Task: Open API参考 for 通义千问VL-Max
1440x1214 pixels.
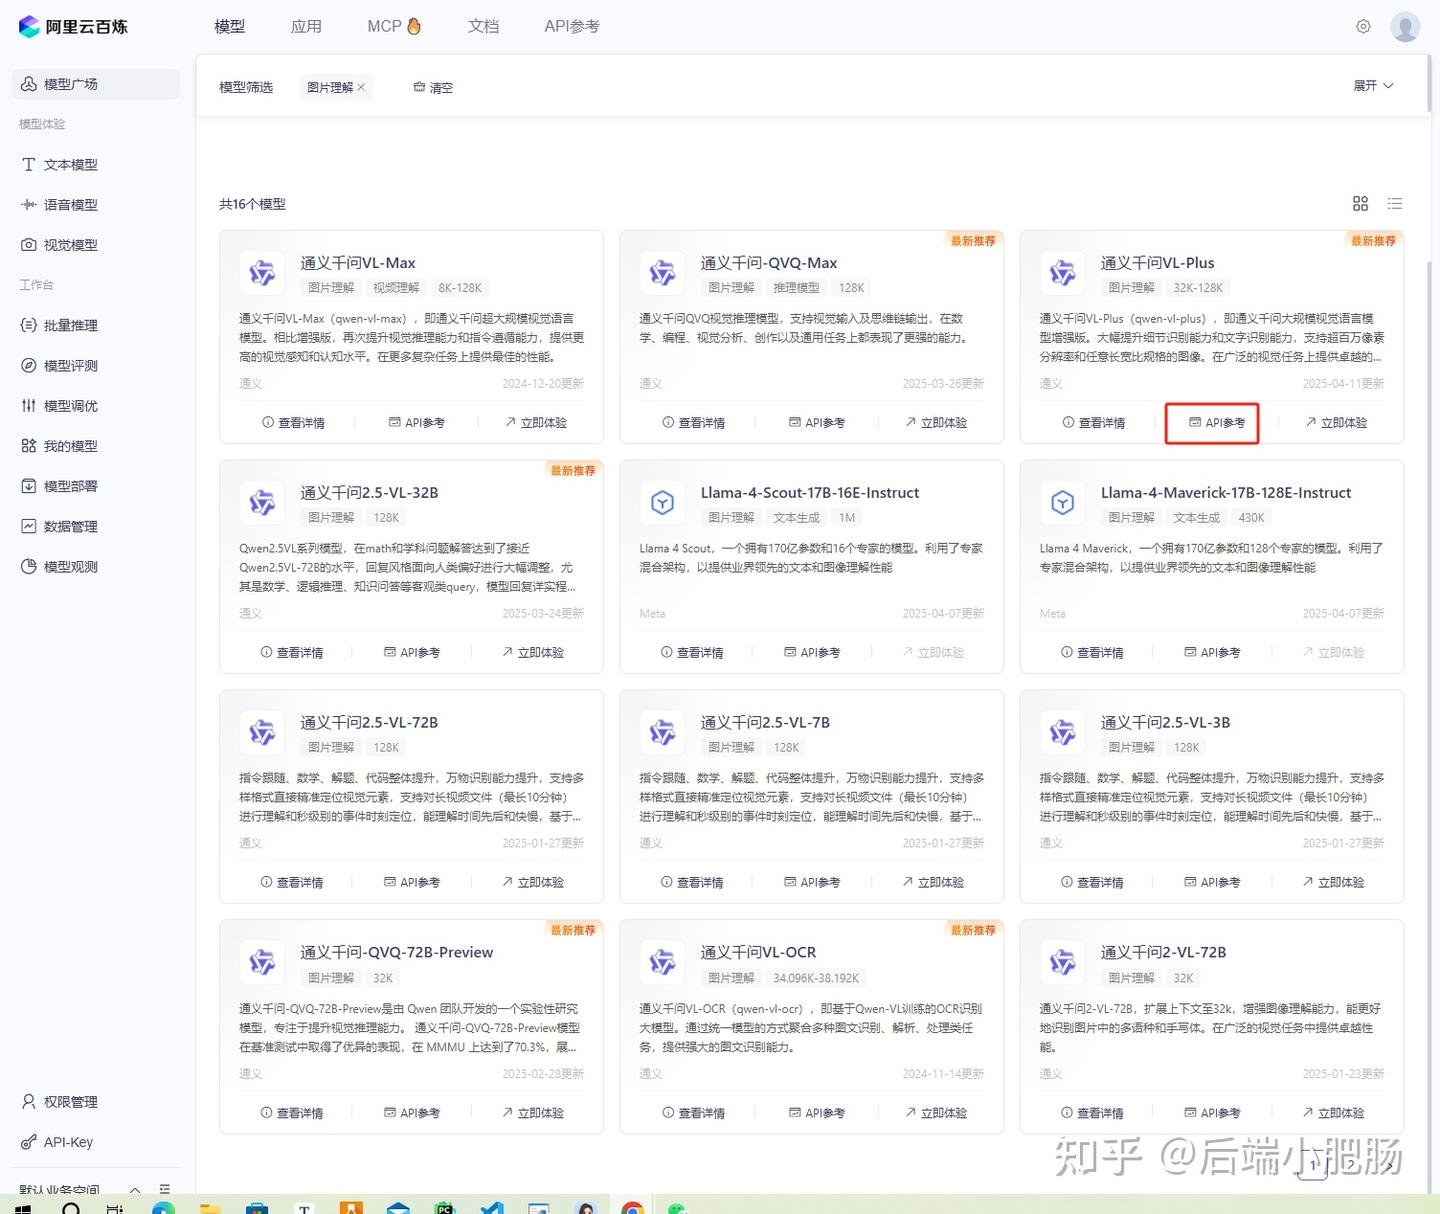Action: click(x=417, y=423)
